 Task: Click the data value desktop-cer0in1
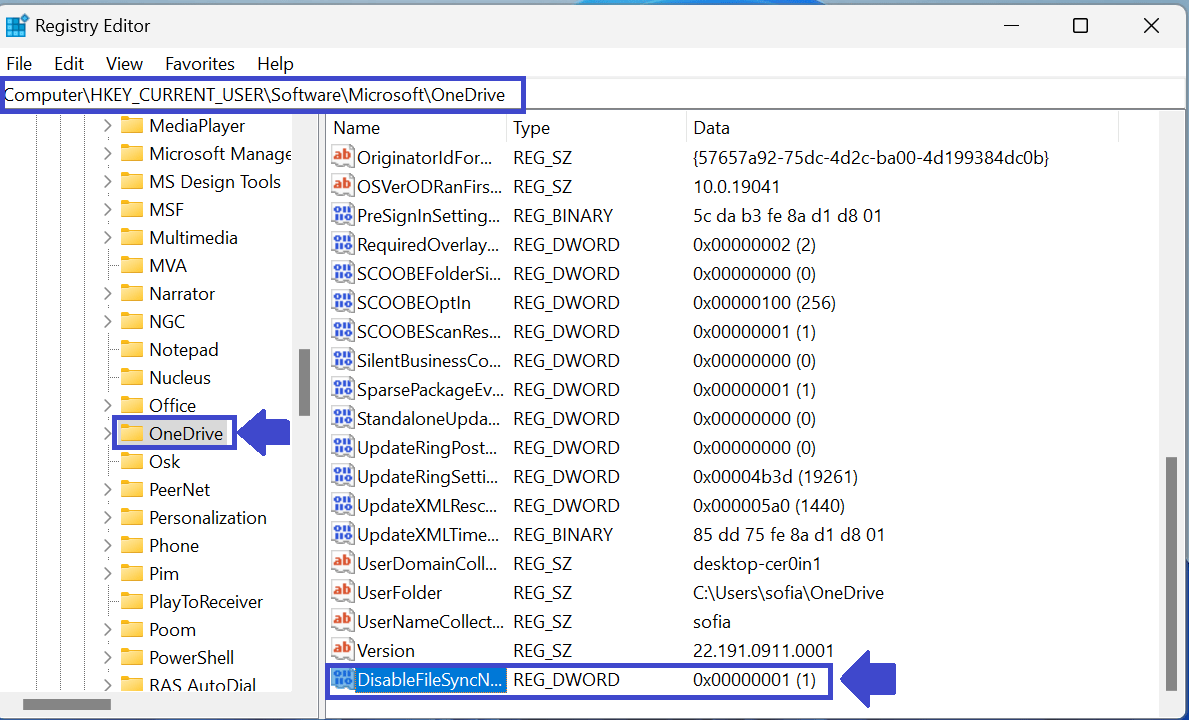(x=757, y=564)
